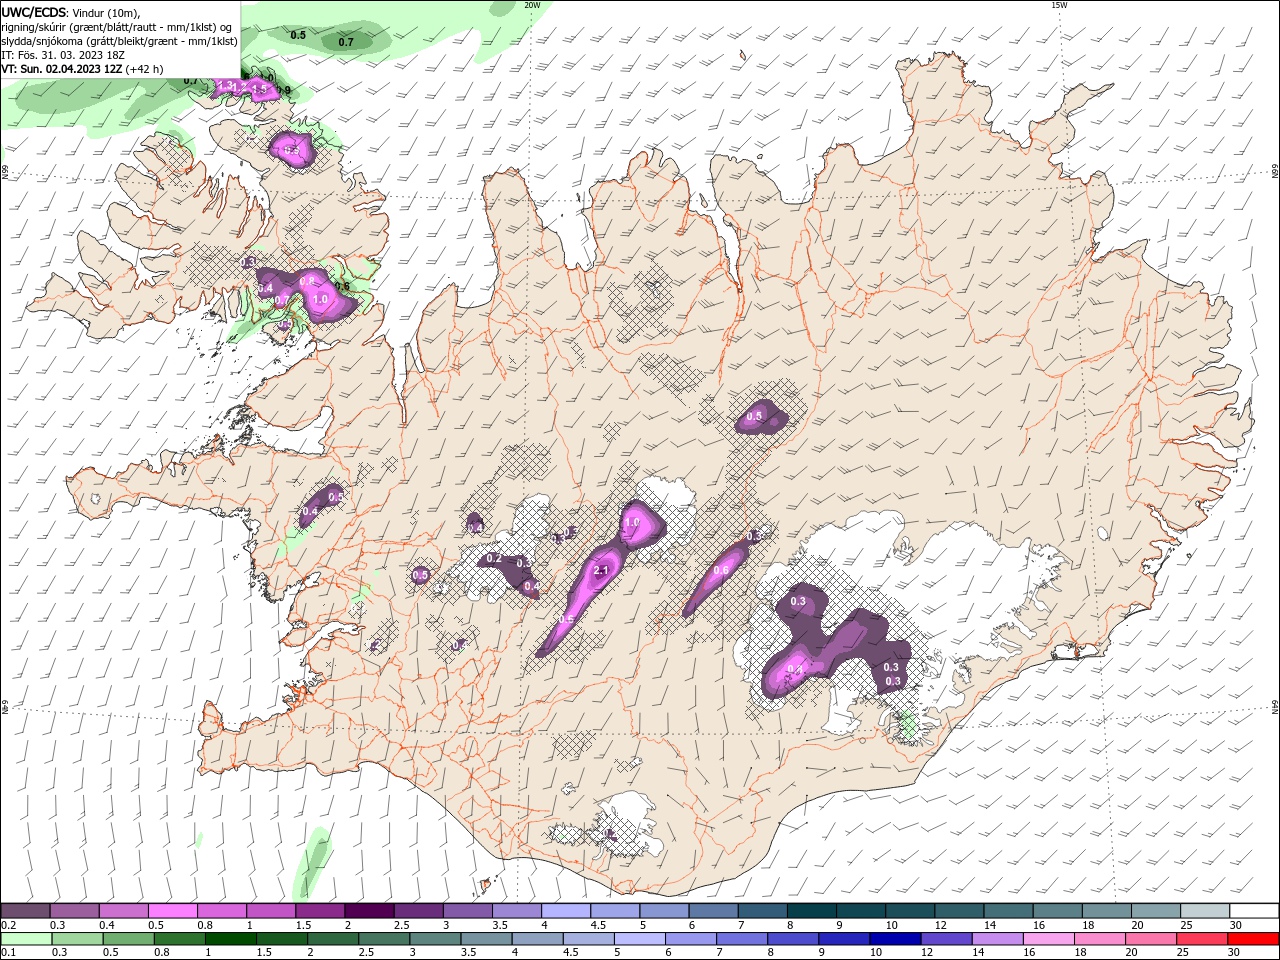The height and width of the screenshot is (960, 1280).
Task: Click the dark teal snow swatch labeled 8
Action: (812, 911)
